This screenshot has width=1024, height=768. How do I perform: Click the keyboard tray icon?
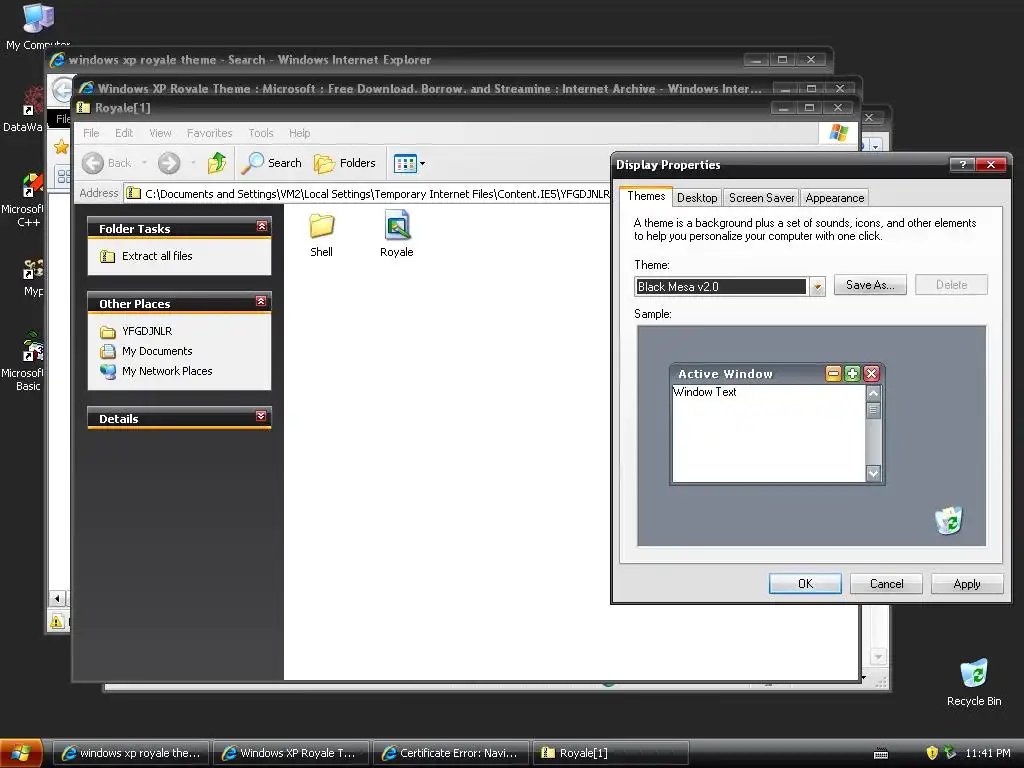click(880, 754)
